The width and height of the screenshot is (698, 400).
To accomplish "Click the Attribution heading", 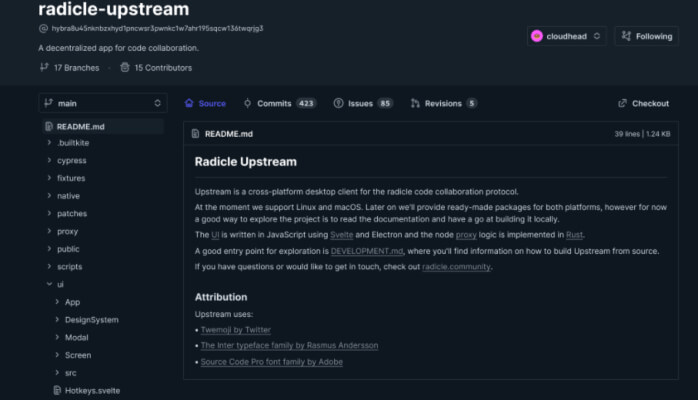I will 221,297.
